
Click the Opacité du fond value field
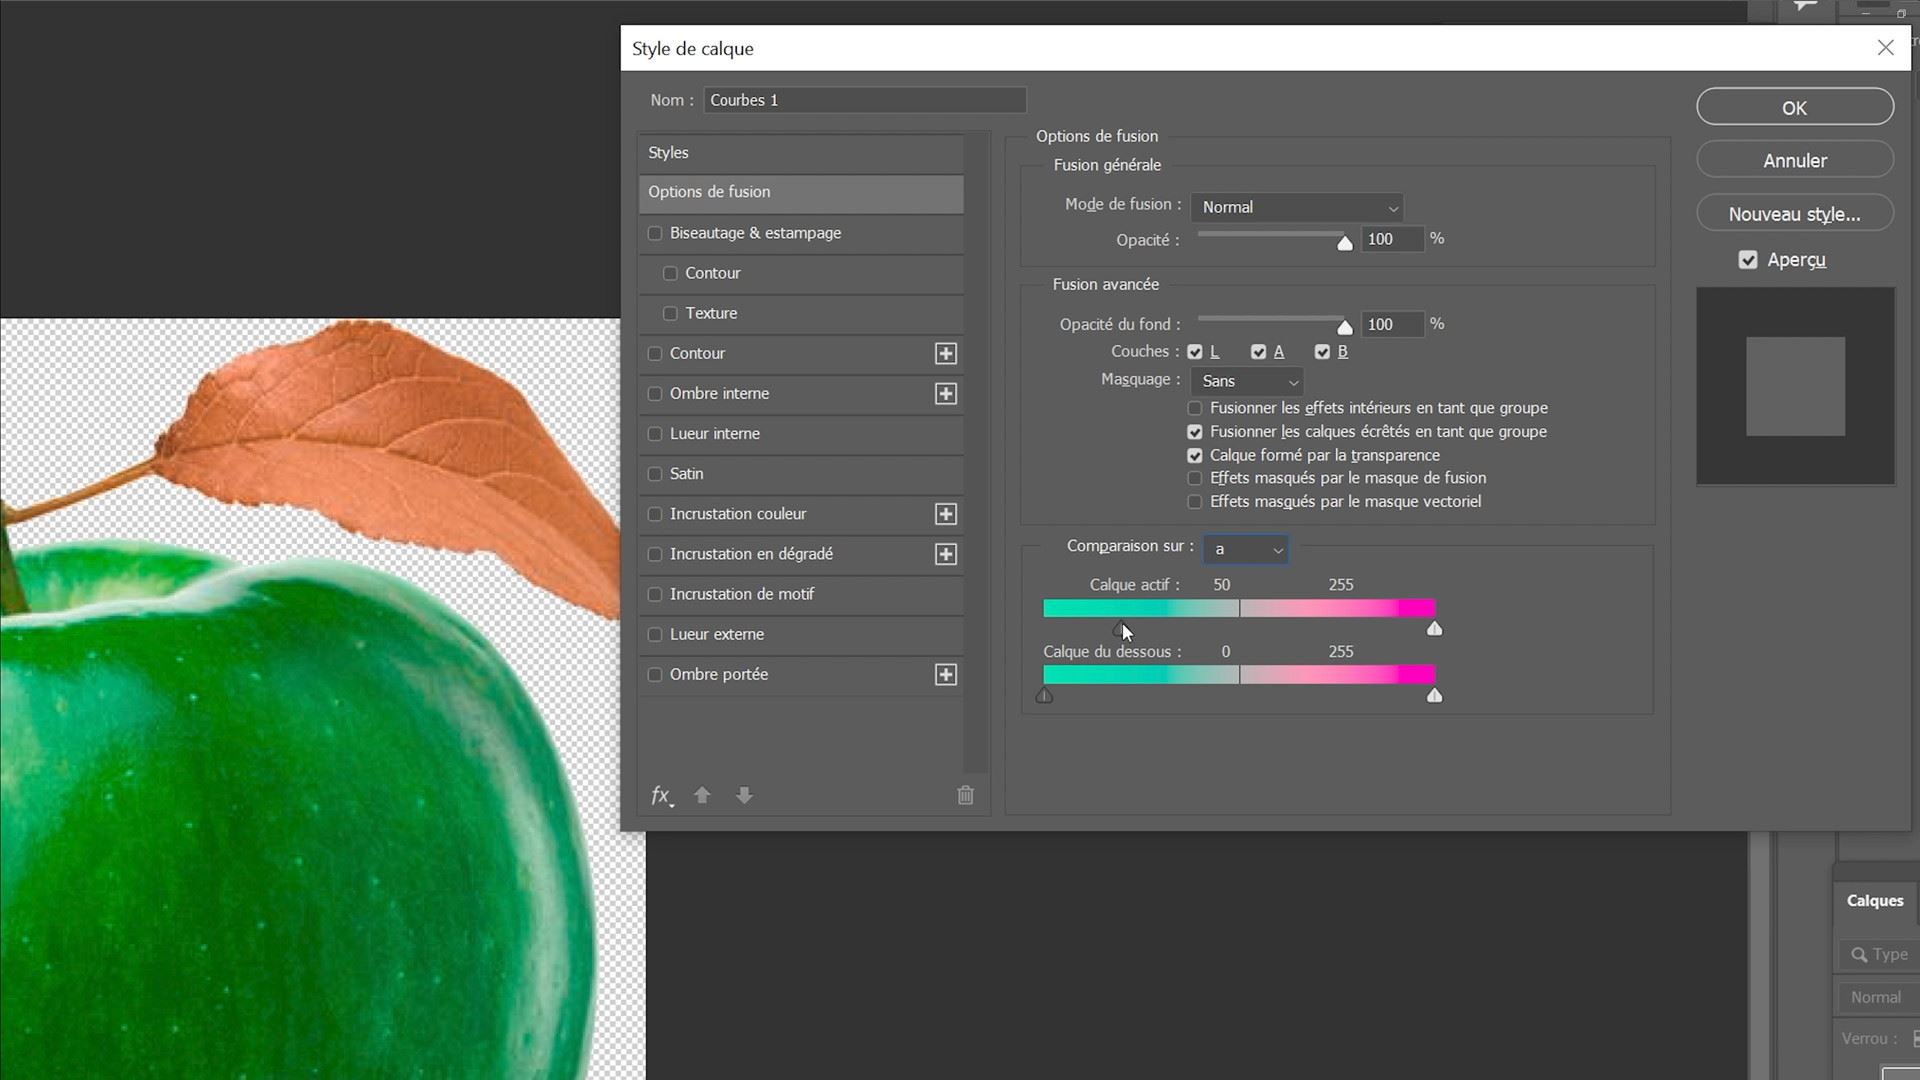pos(1392,324)
